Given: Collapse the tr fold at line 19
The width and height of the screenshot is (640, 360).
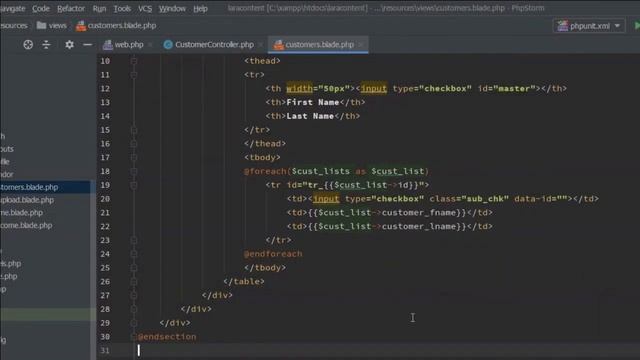Looking at the screenshot, I should click(x=133, y=185).
